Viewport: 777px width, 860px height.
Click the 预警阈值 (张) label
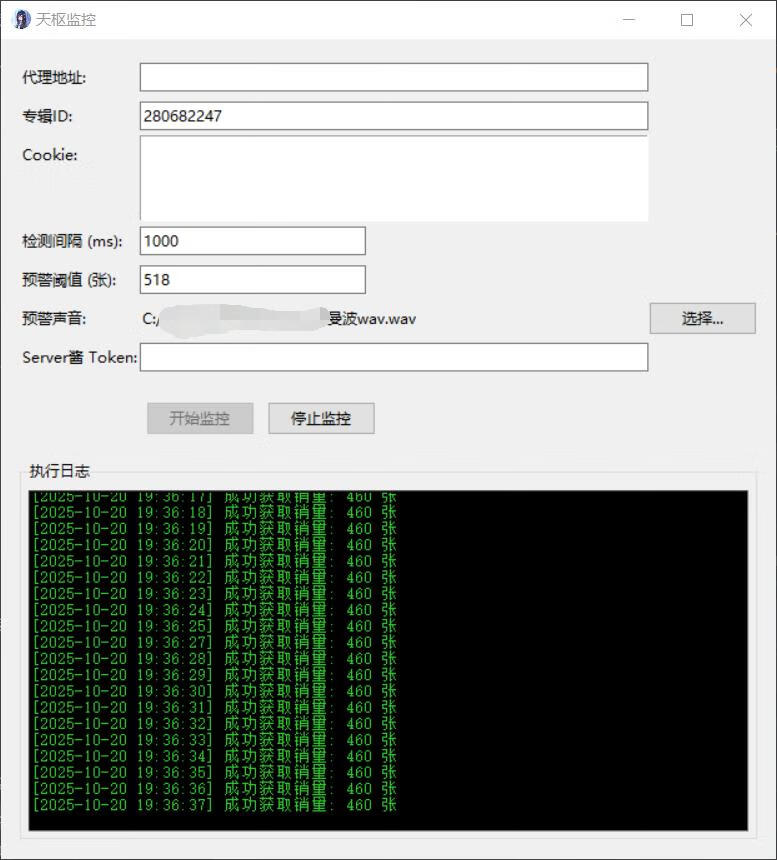(69, 280)
